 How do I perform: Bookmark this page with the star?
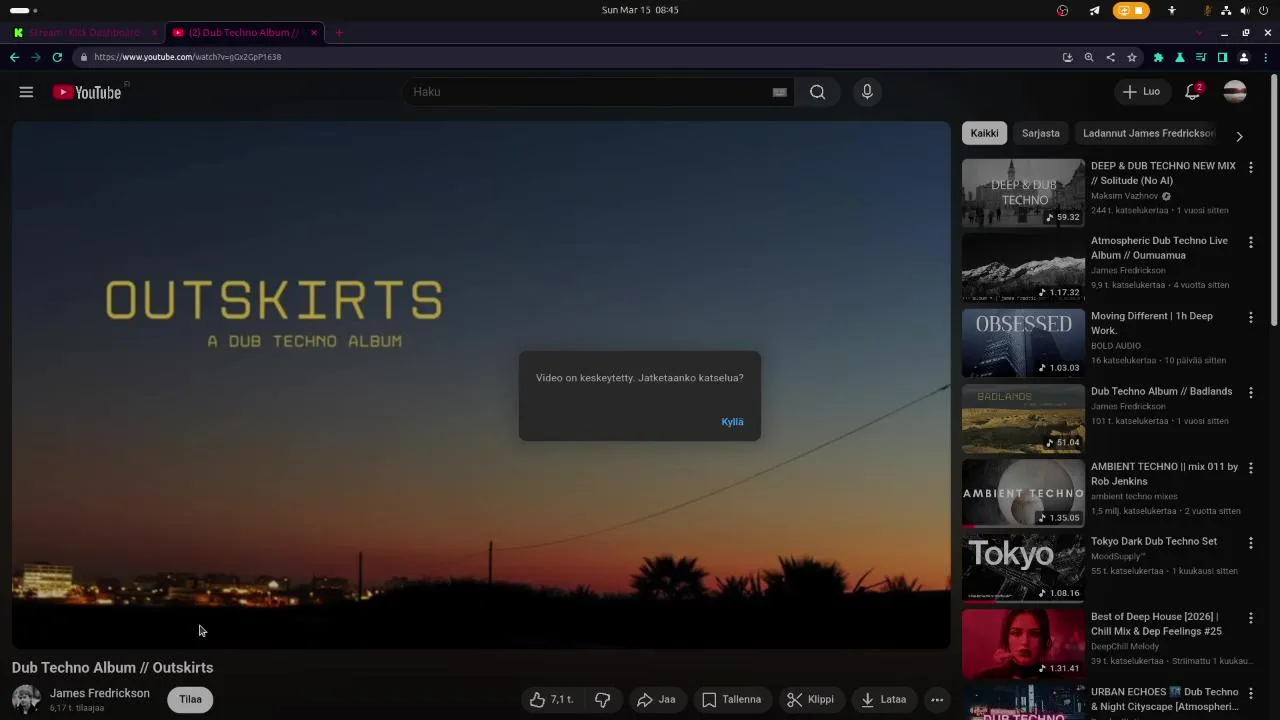coord(1132,57)
